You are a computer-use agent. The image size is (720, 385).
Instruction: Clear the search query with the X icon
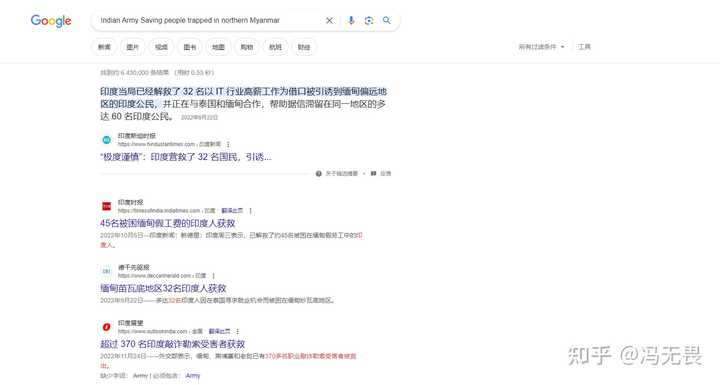point(329,21)
